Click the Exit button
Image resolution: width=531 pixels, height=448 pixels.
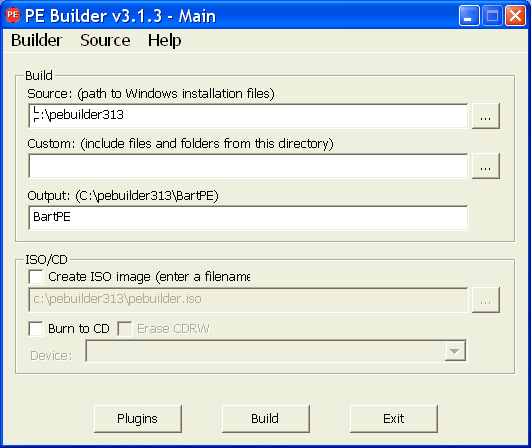[x=394, y=419]
